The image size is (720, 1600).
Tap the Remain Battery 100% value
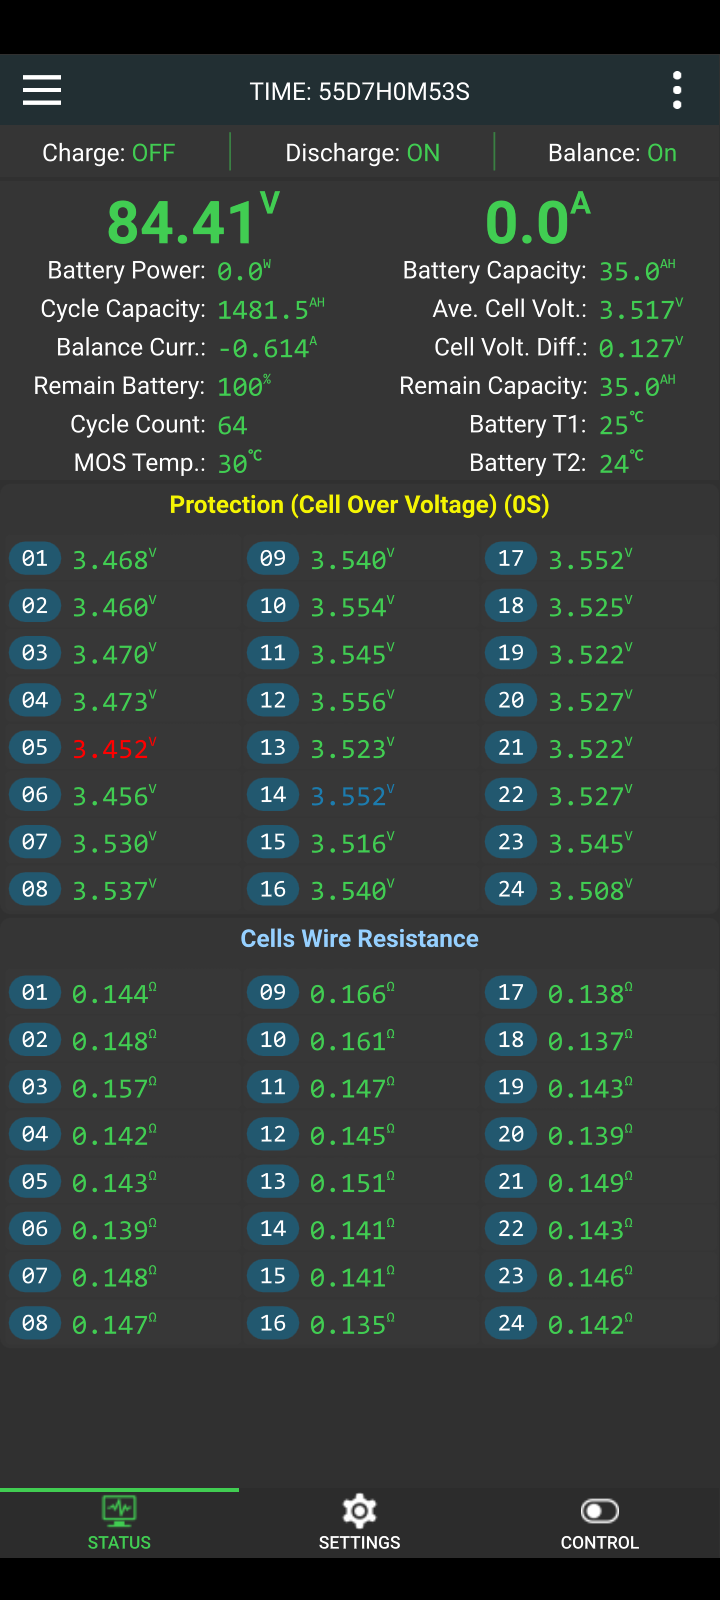[x=244, y=386]
